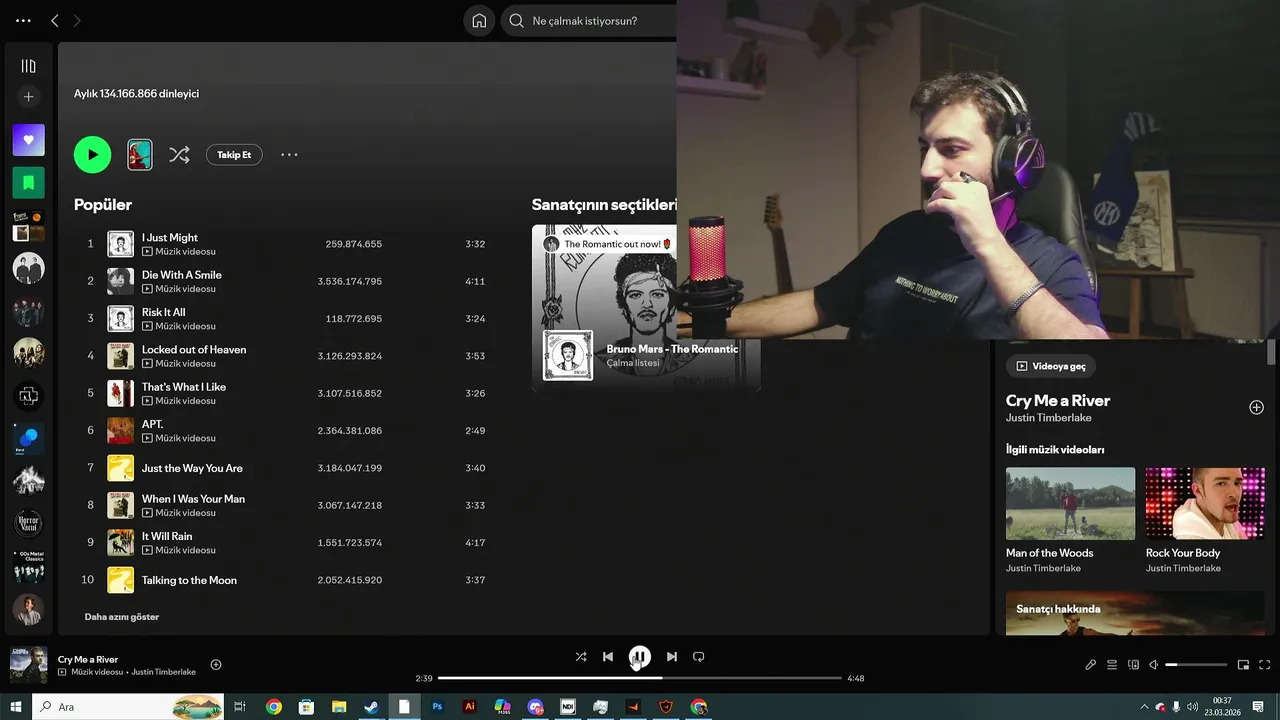Screen dimensions: 1280x720
Task: Play artist with the green play button
Action: [x=92, y=155]
